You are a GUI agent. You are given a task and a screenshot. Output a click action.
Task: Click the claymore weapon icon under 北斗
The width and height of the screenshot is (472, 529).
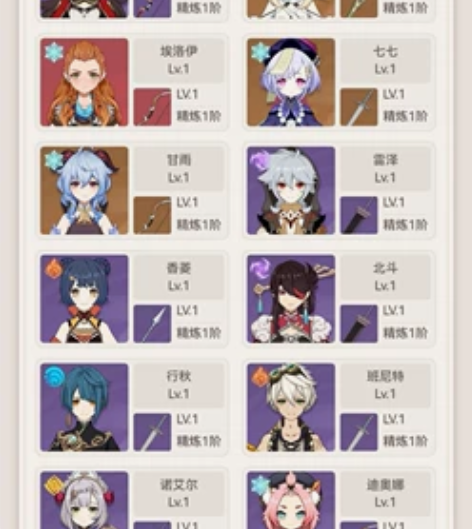[x=359, y=324]
